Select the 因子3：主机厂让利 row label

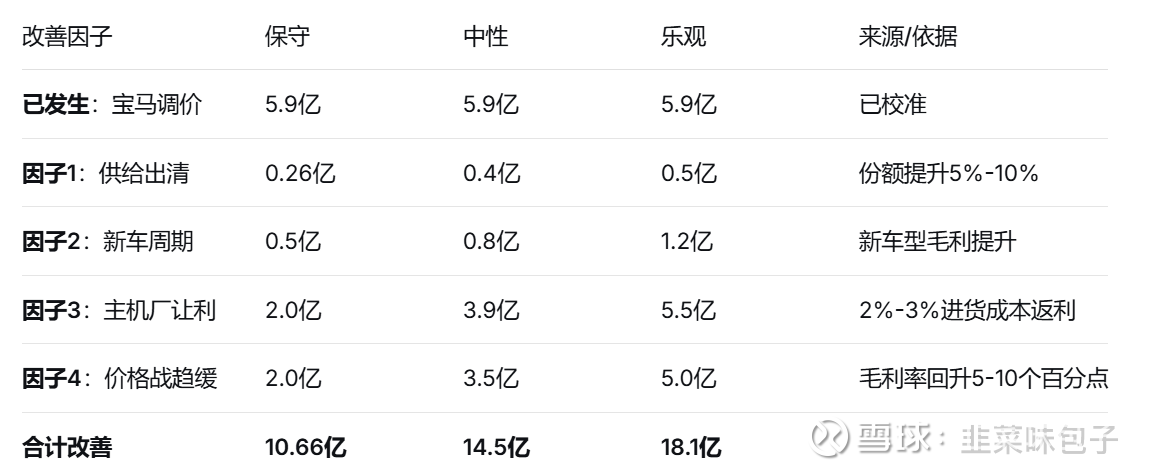click(x=119, y=310)
